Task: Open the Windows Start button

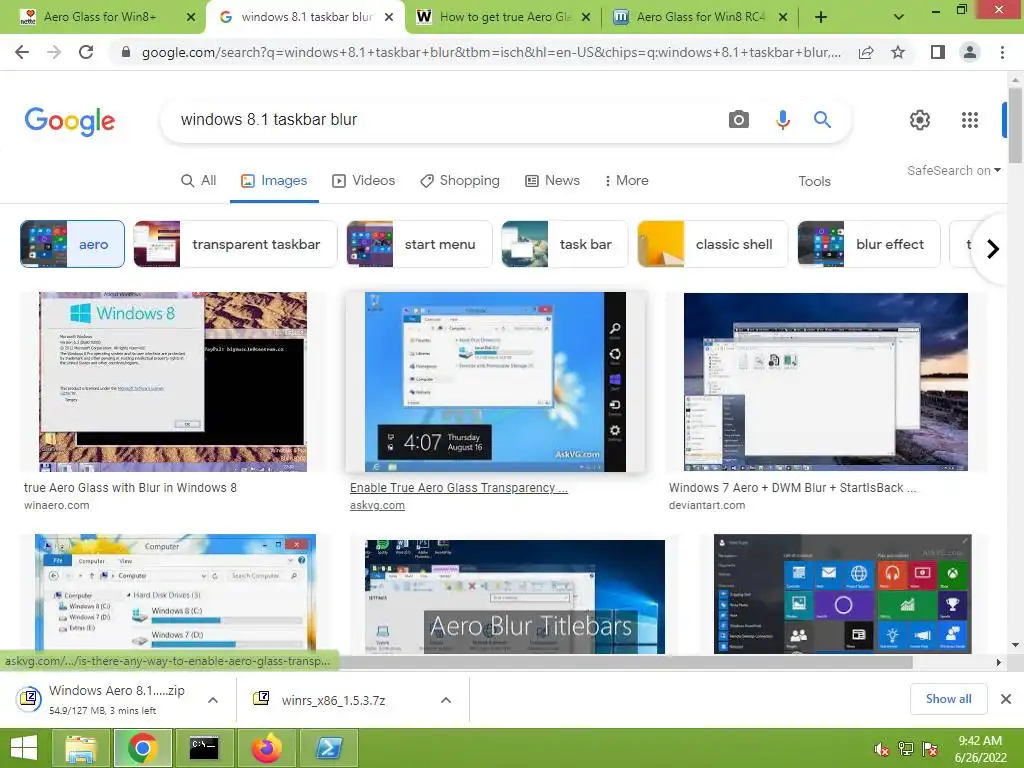Action: point(24,748)
